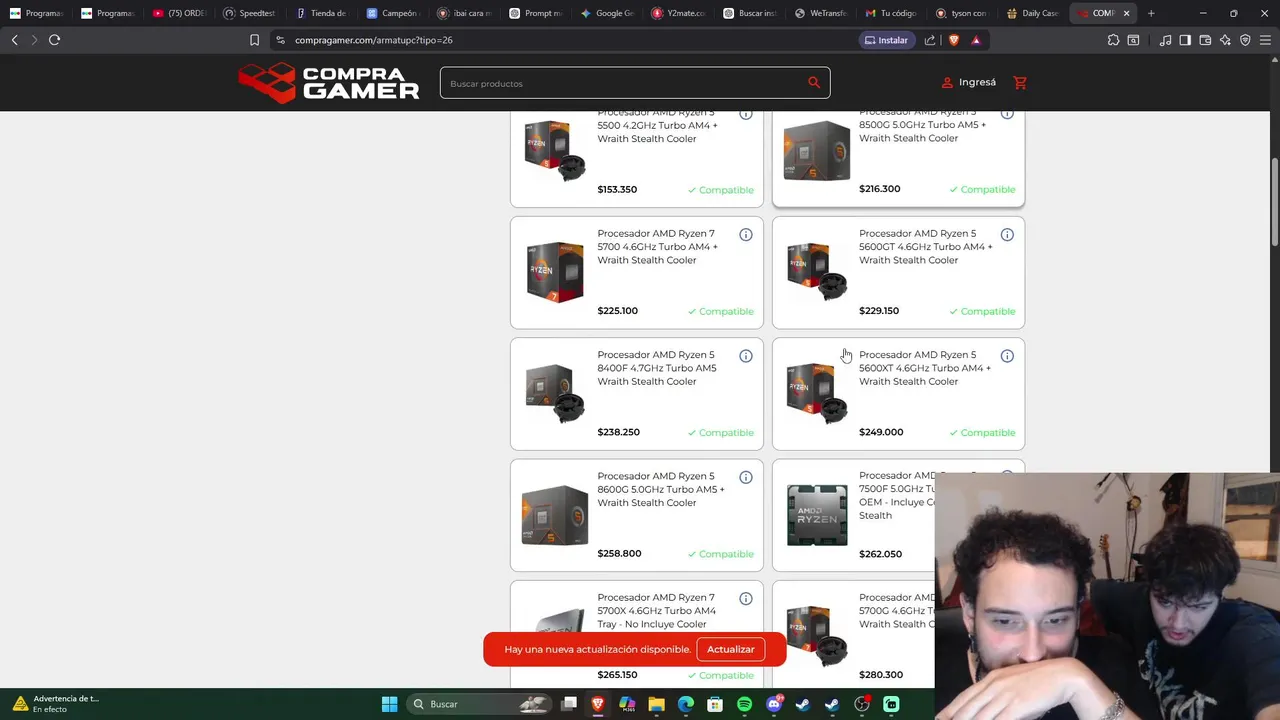
Task: Click the Brave Rewards triangle icon
Action: click(976, 40)
